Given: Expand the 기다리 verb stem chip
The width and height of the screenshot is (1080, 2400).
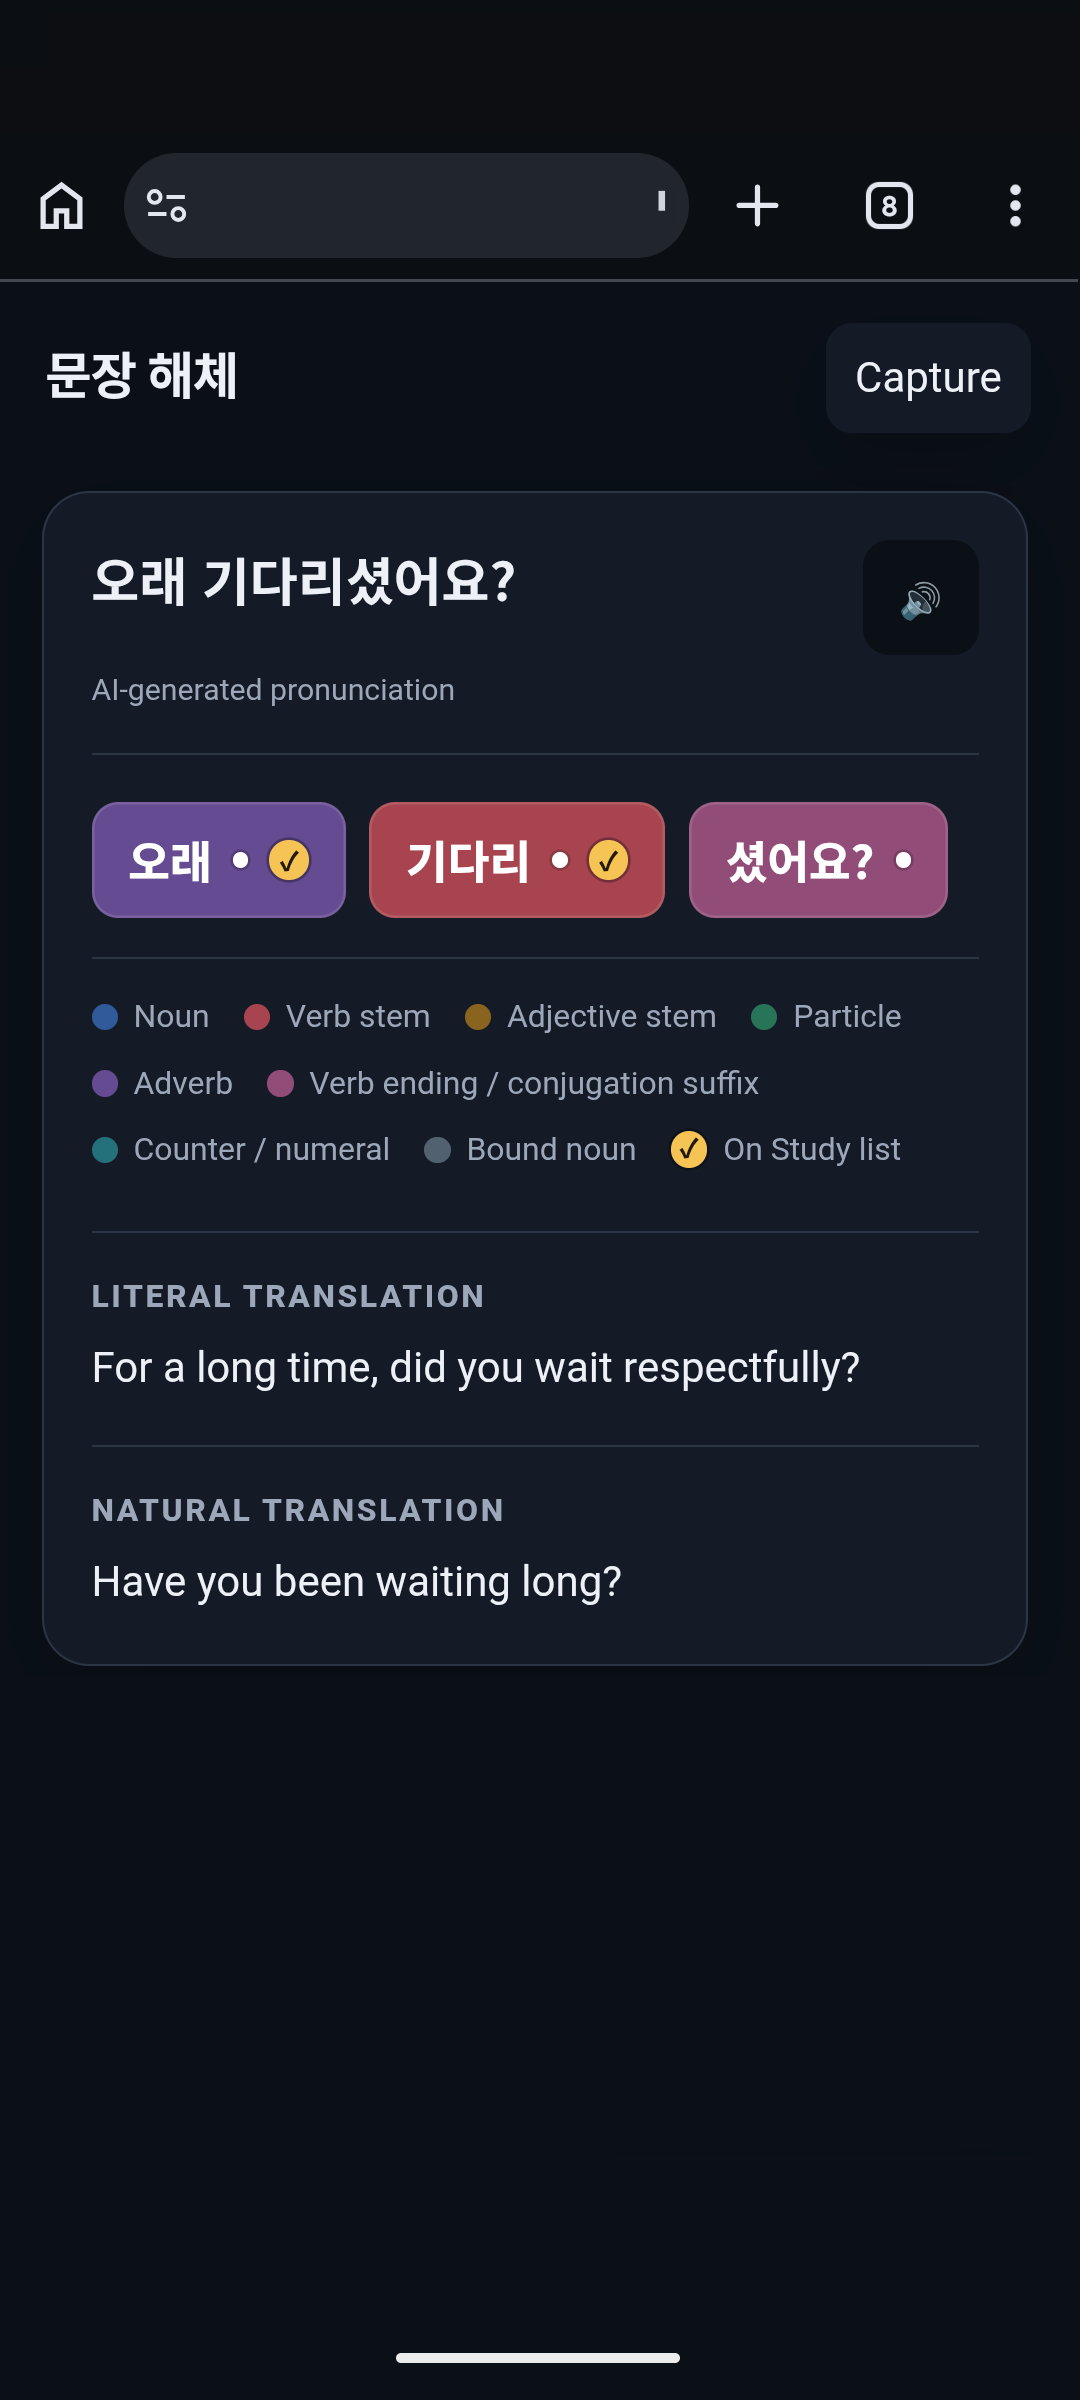Looking at the screenshot, I should pos(517,860).
